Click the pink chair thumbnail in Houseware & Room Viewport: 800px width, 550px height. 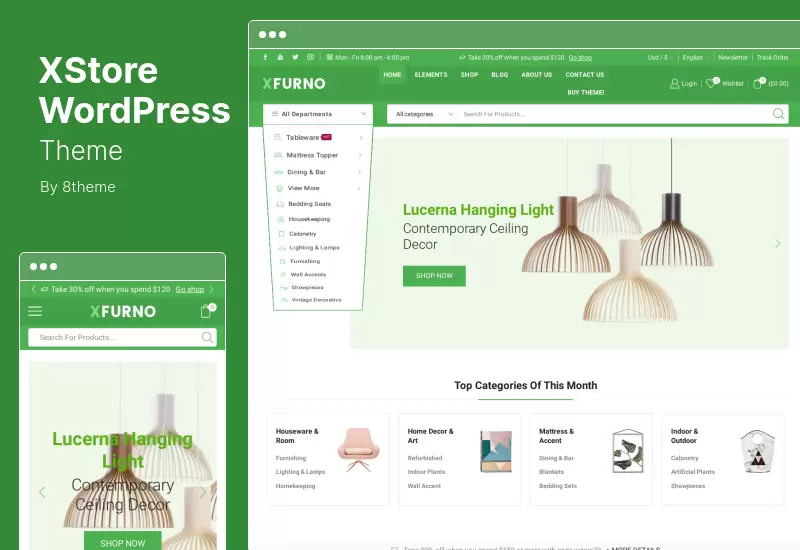coord(358,450)
